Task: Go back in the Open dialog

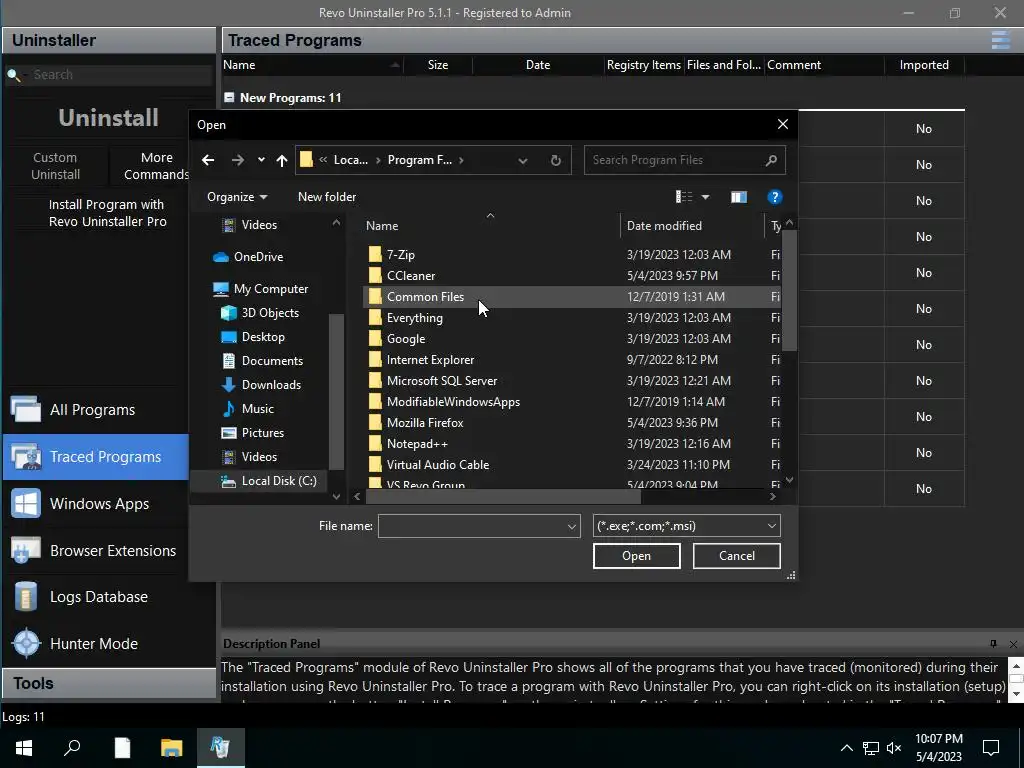Action: [208, 160]
